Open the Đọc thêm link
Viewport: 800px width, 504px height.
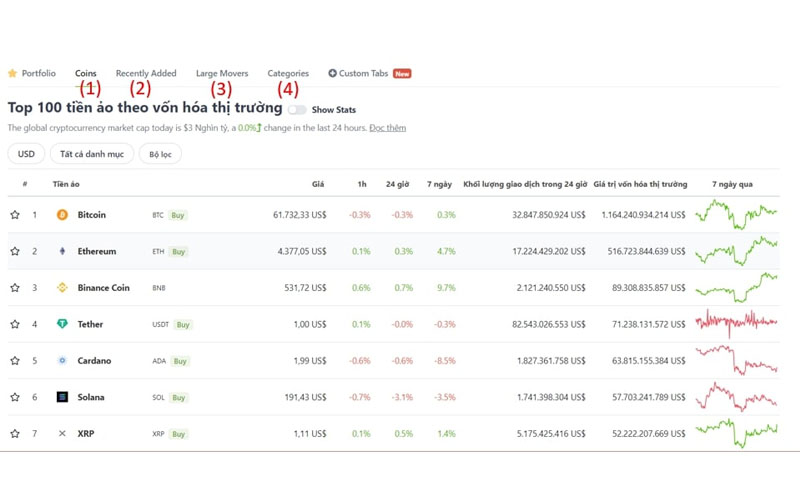tap(388, 128)
